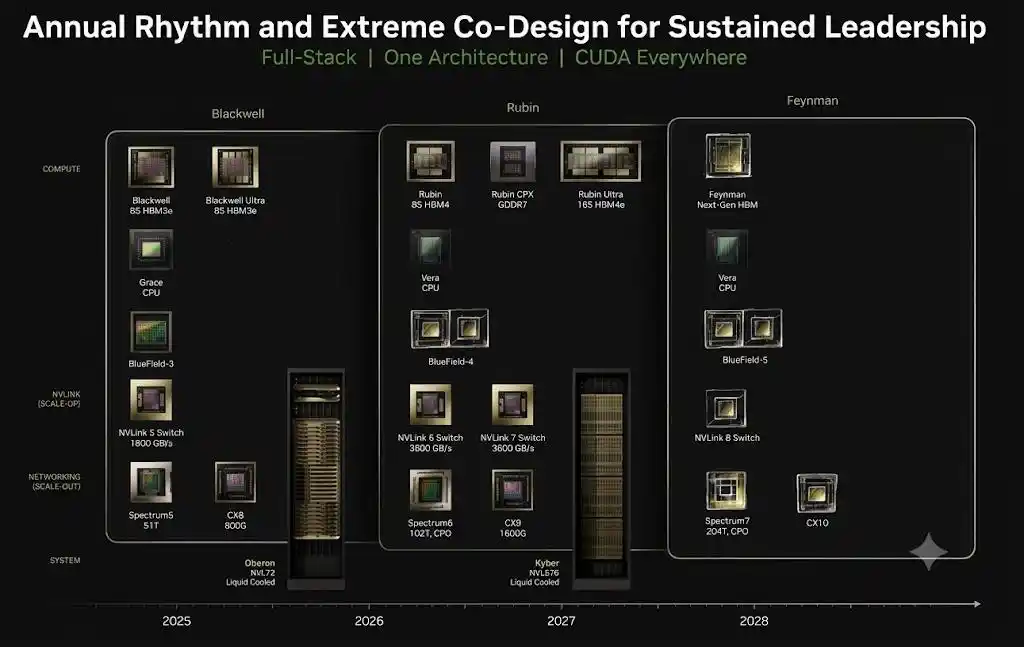Screen dimensions: 1024x647
Task: Click the 2028 timeline marker
Action: click(x=754, y=621)
